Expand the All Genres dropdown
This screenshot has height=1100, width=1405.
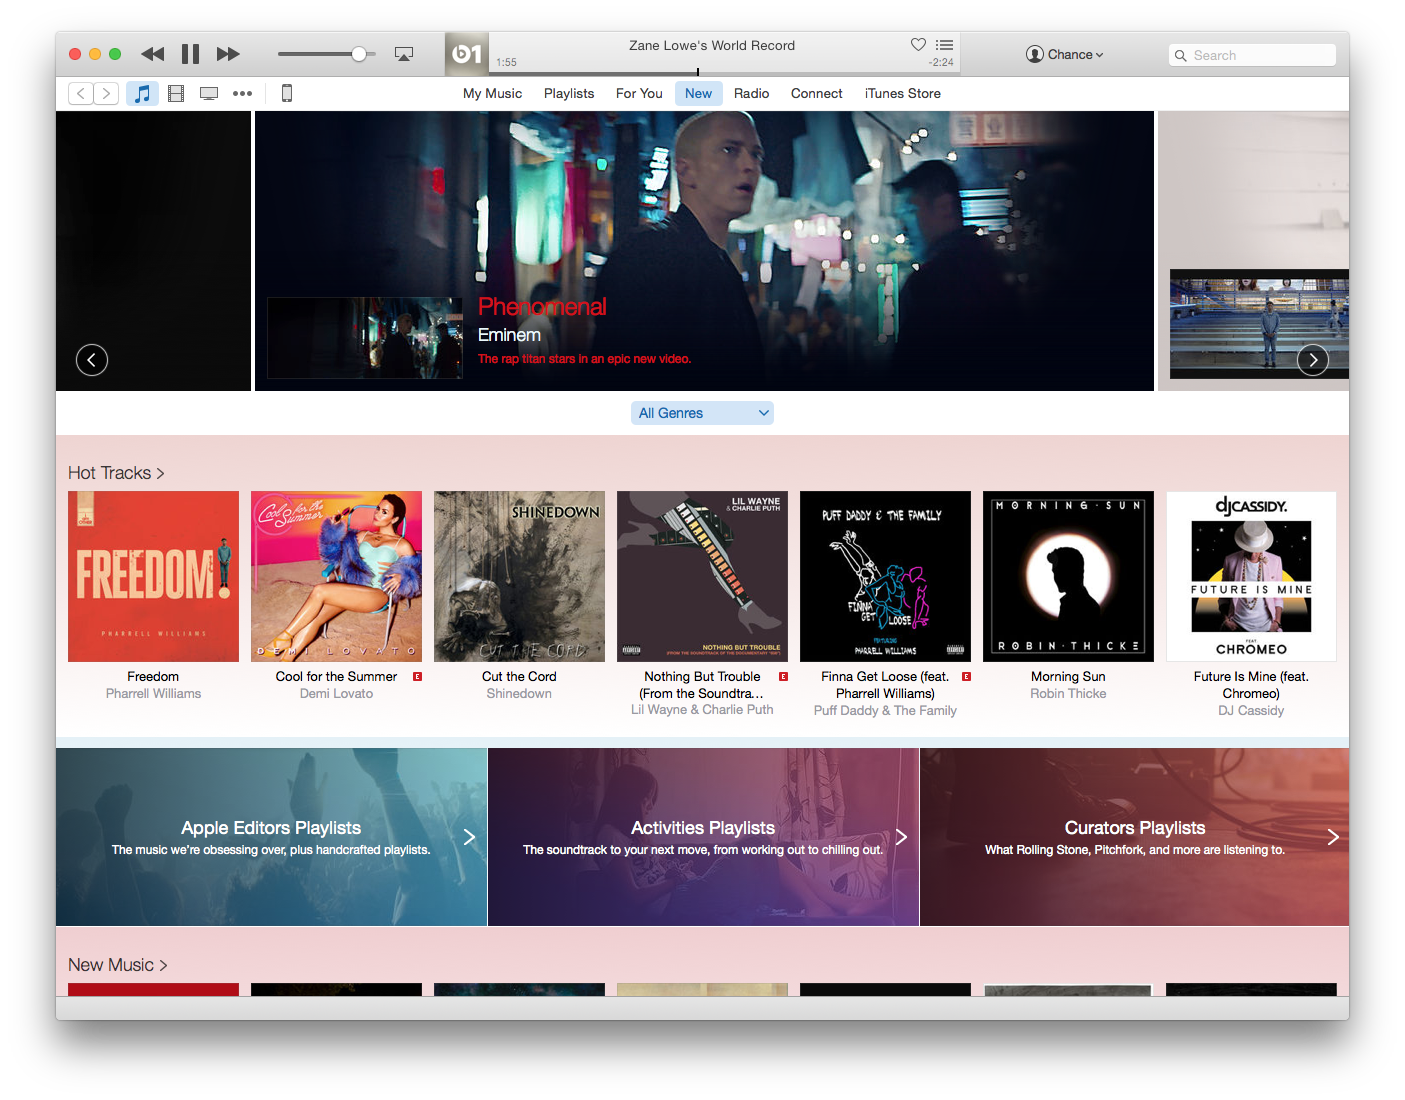coord(702,413)
